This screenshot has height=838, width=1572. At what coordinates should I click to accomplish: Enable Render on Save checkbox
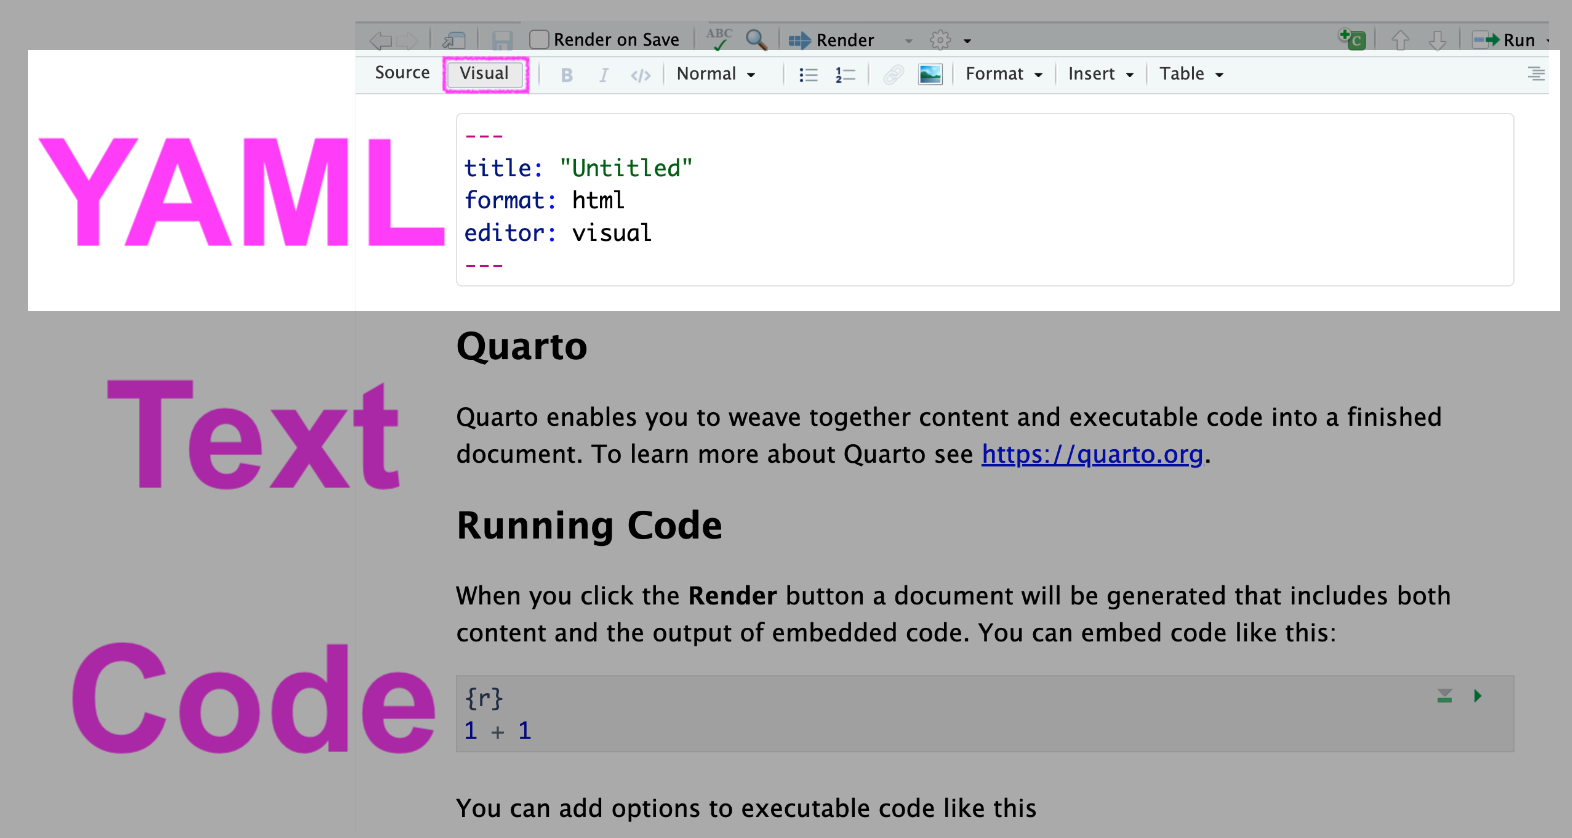tap(539, 40)
